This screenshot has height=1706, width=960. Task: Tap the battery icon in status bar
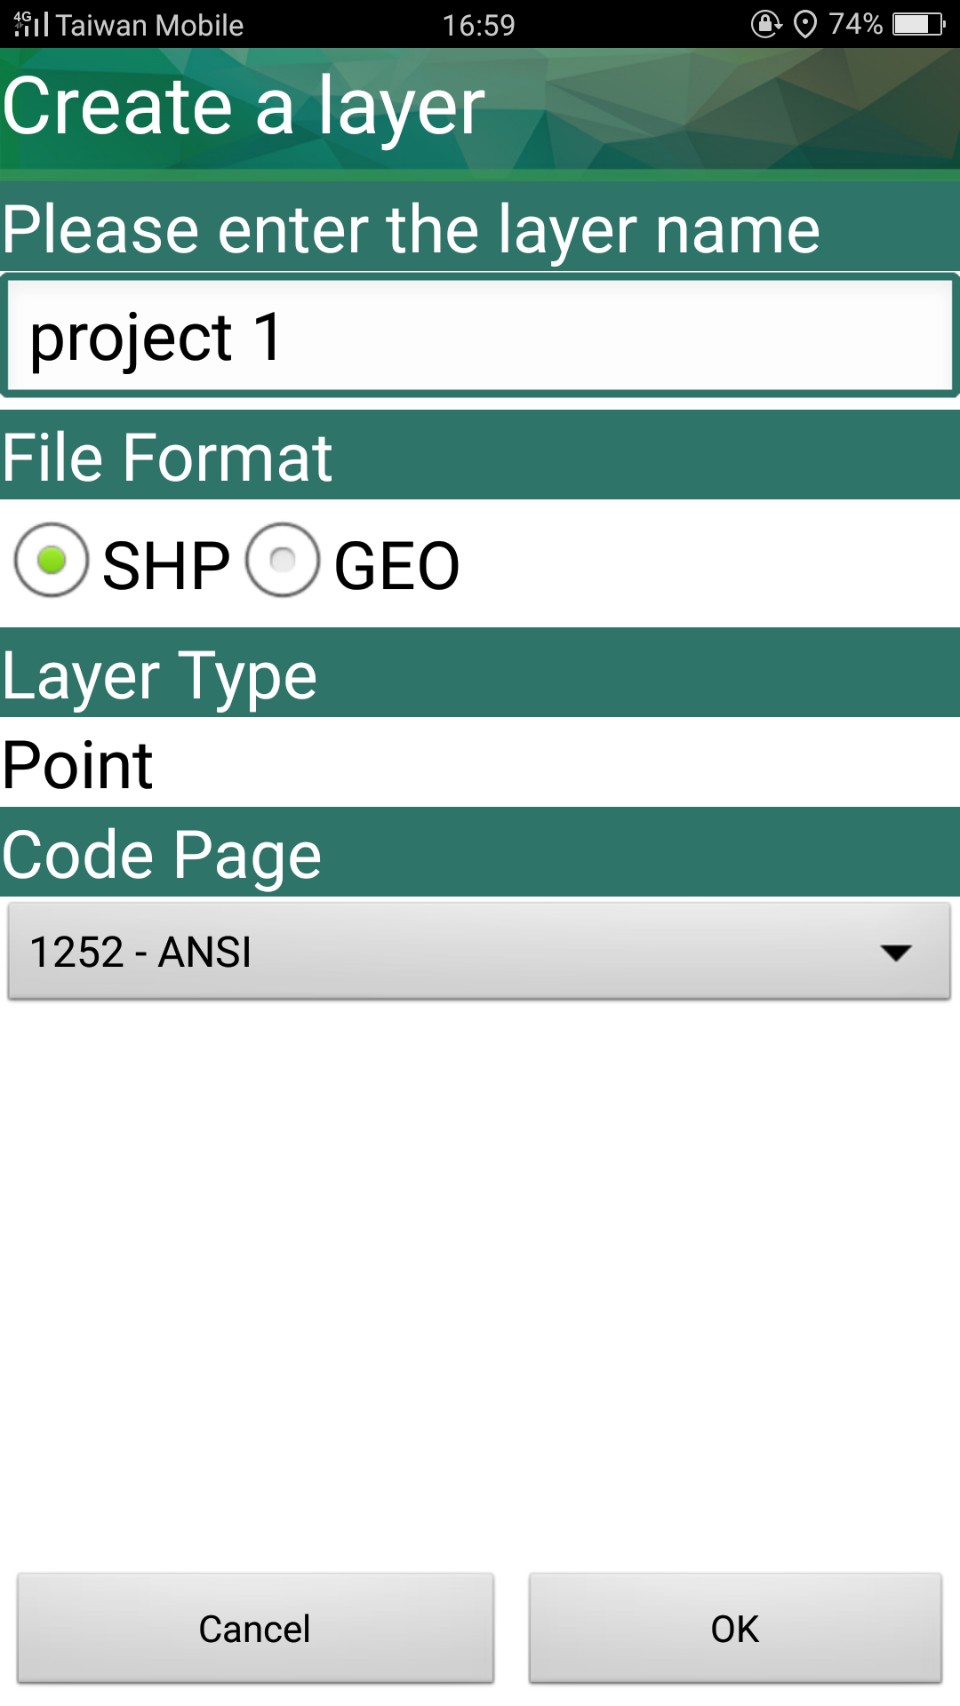[x=918, y=24]
